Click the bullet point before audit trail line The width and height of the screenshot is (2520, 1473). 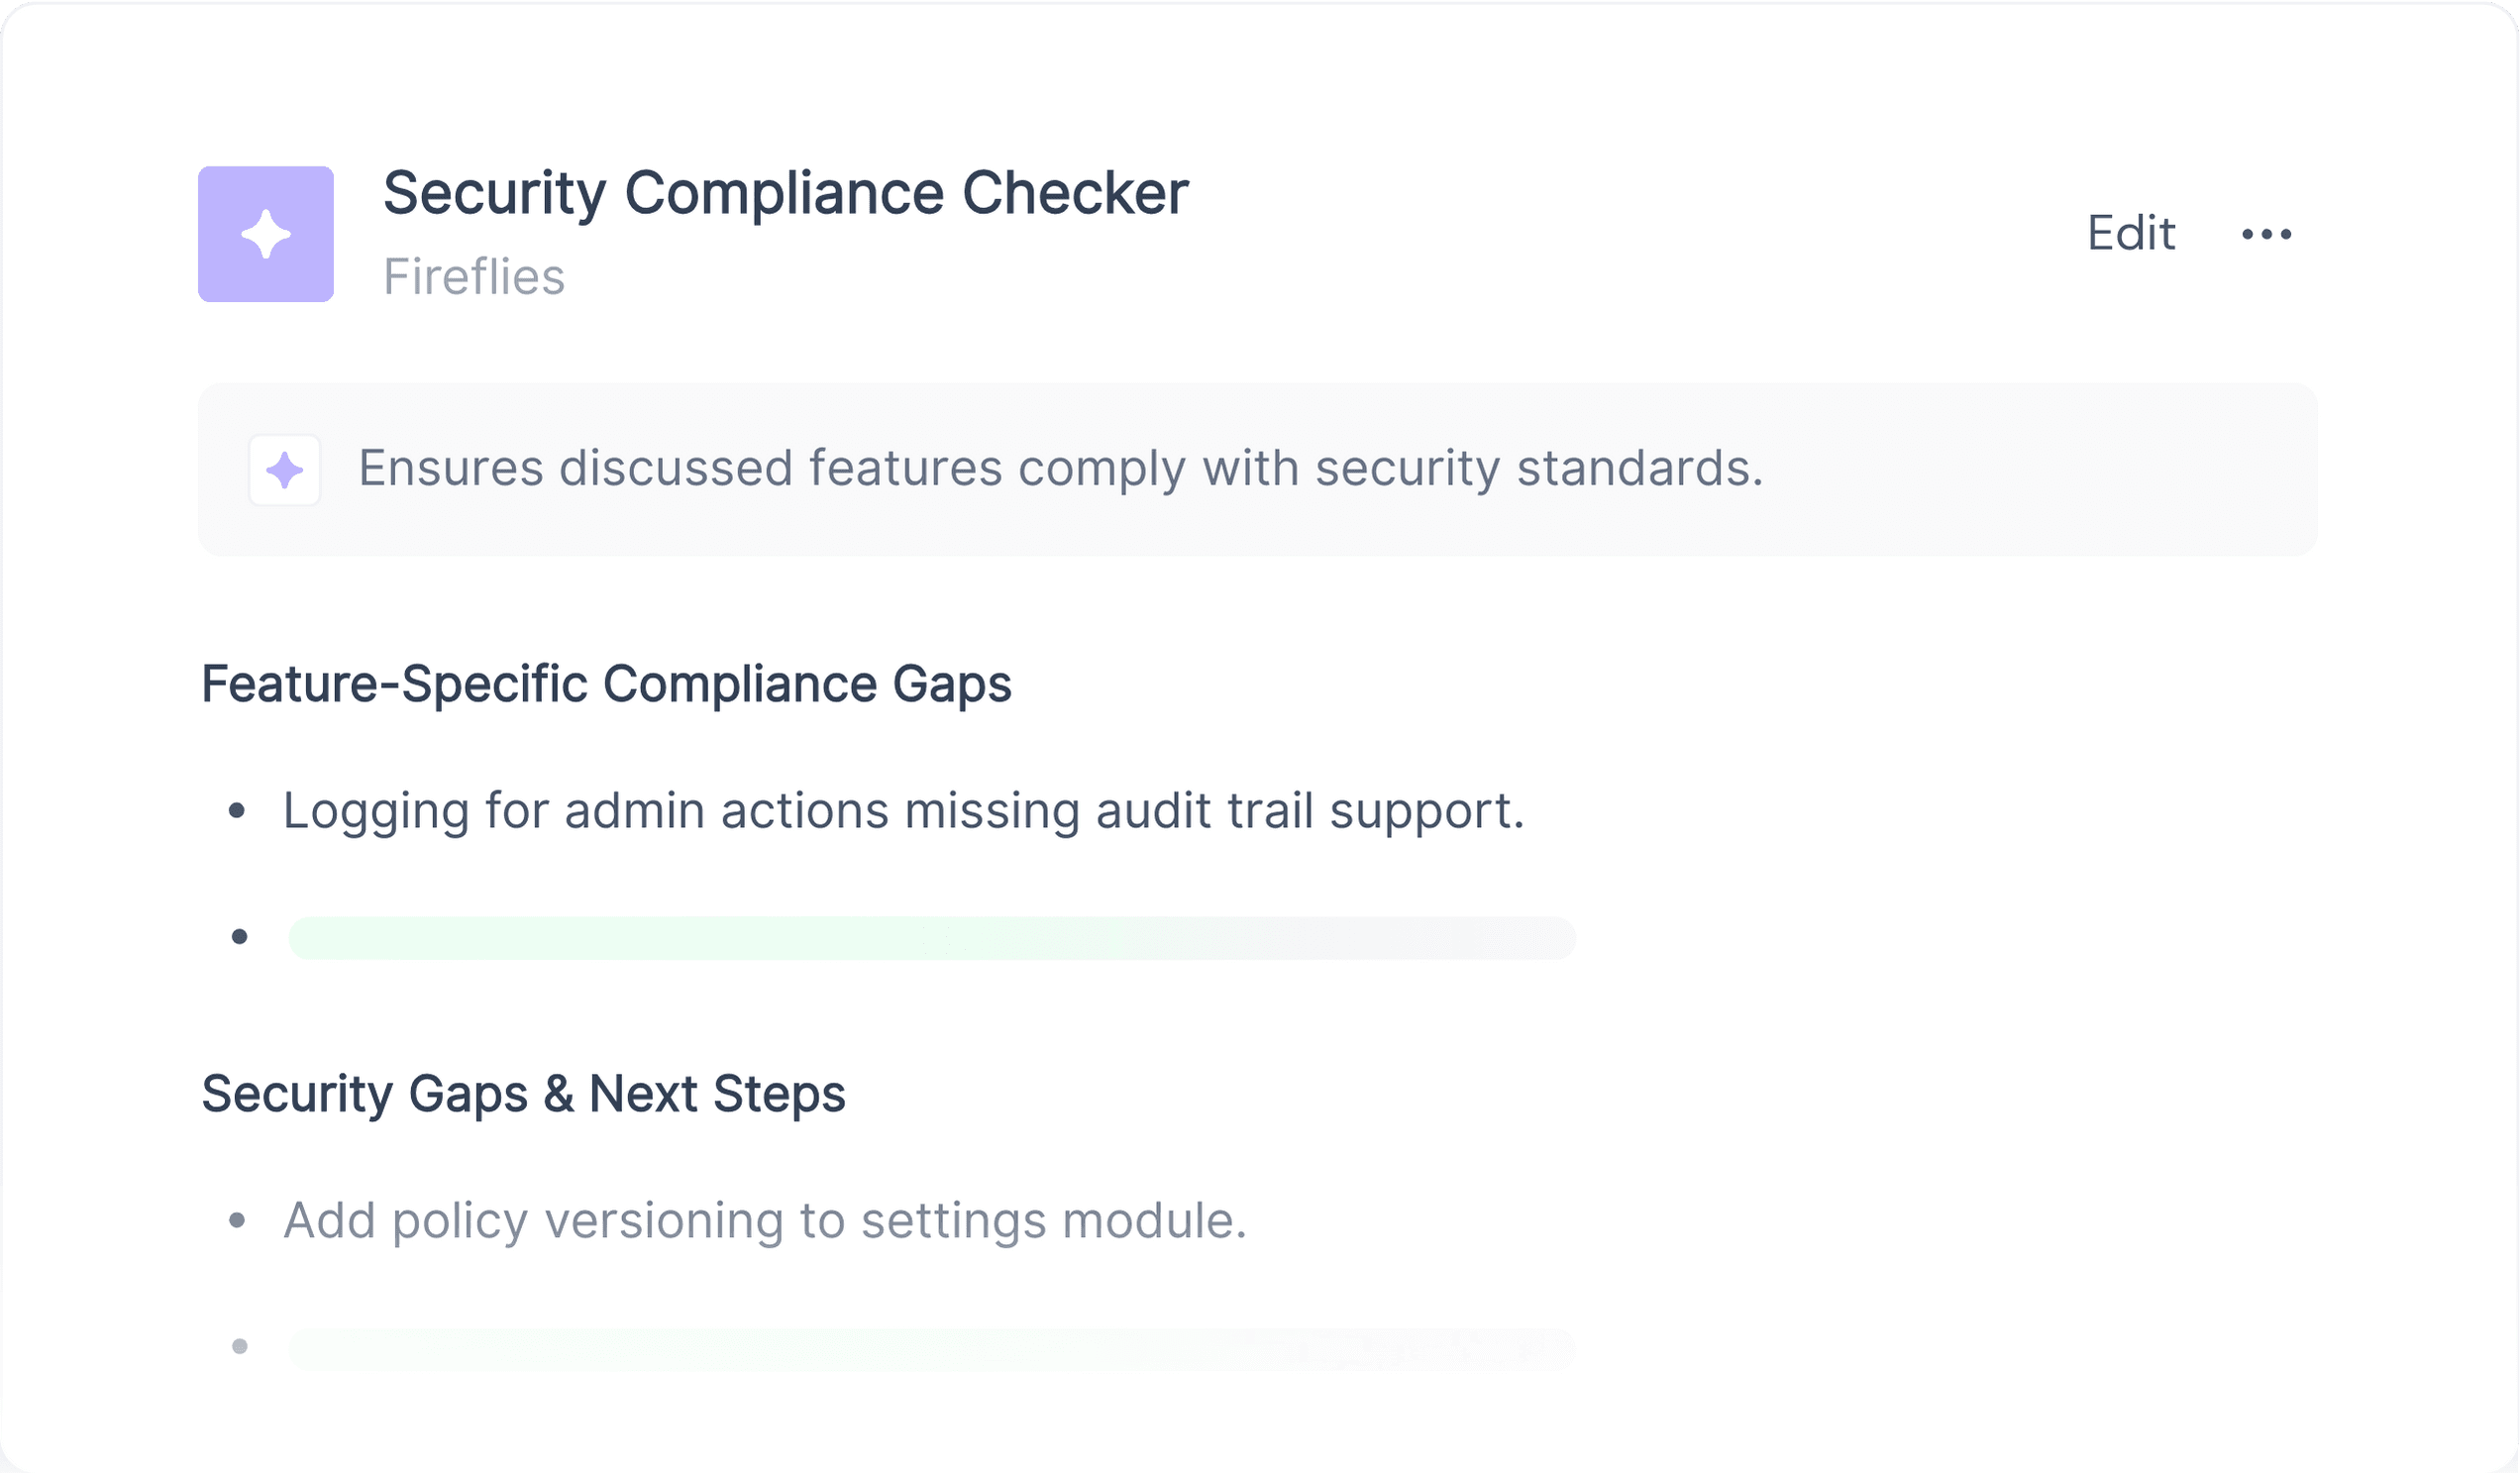tap(237, 810)
